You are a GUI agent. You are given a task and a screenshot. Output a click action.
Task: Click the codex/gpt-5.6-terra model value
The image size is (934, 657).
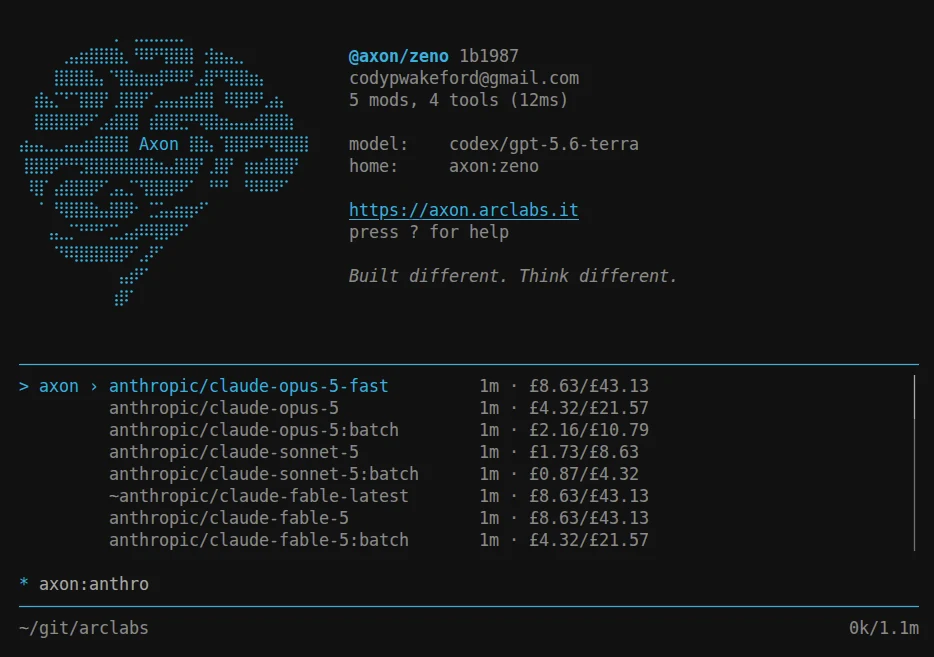pos(544,144)
